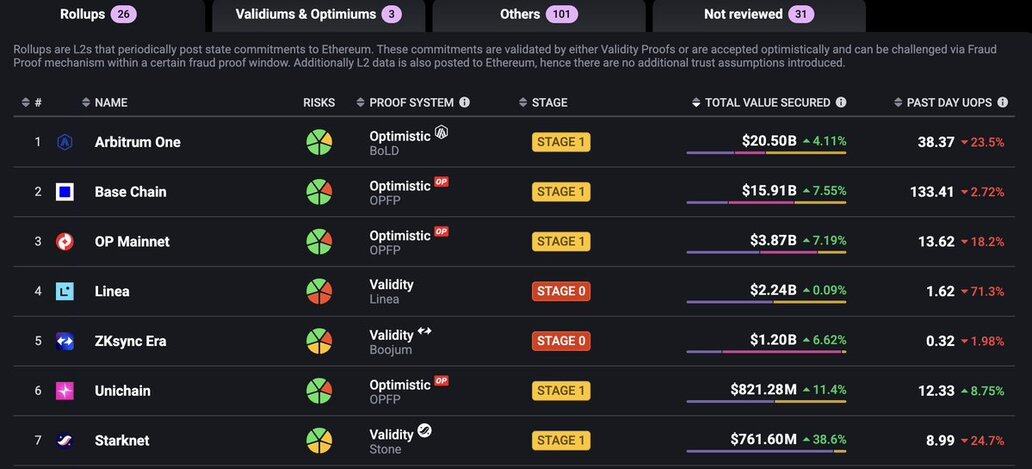This screenshot has width=1032, height=469.
Task: Sort by Total Value Secured column
Action: click(767, 102)
